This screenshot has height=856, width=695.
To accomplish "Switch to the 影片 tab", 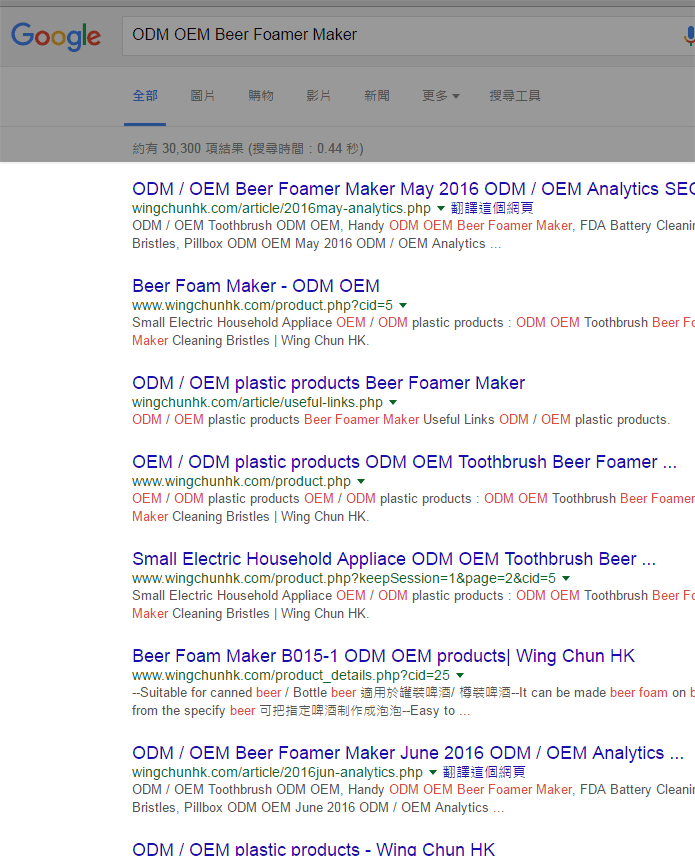I will coord(318,96).
